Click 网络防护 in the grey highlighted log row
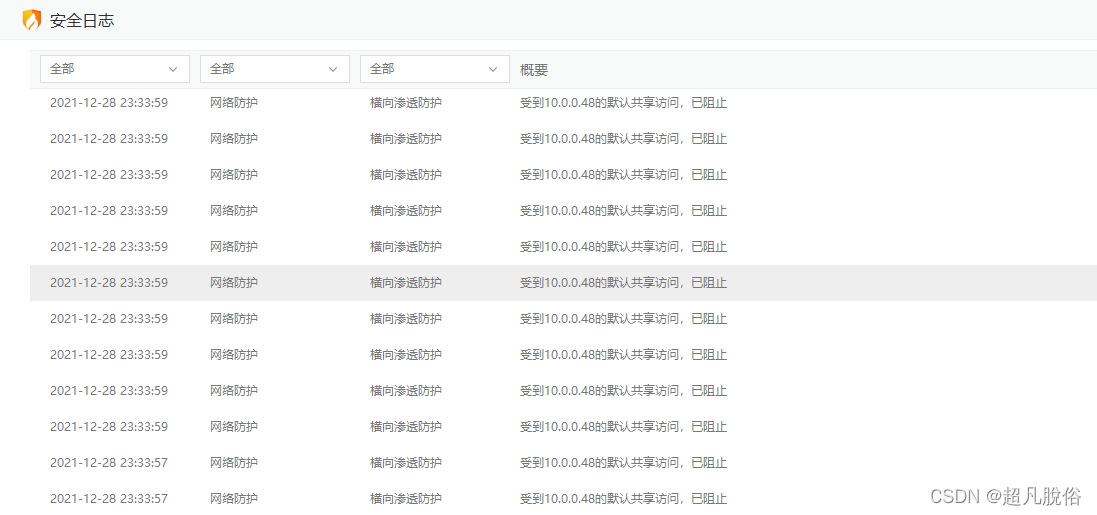 click(234, 283)
